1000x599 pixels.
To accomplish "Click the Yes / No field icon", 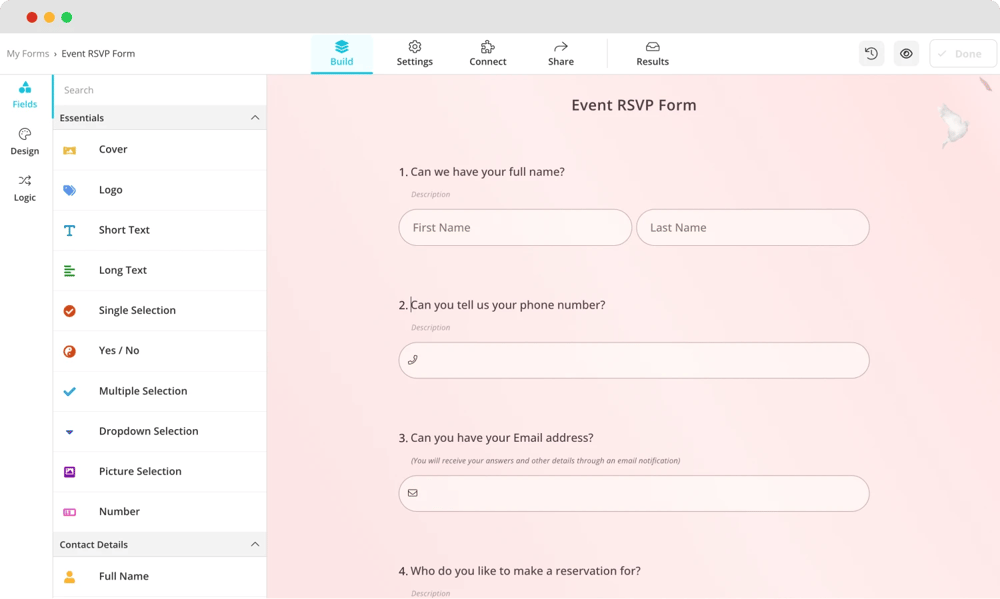I will (70, 350).
